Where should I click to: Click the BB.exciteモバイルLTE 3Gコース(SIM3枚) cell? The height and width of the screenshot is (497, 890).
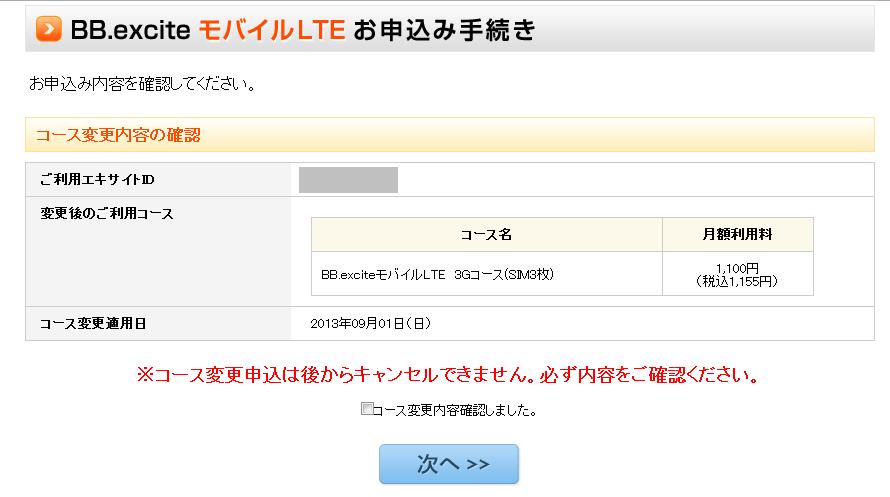(x=486, y=274)
